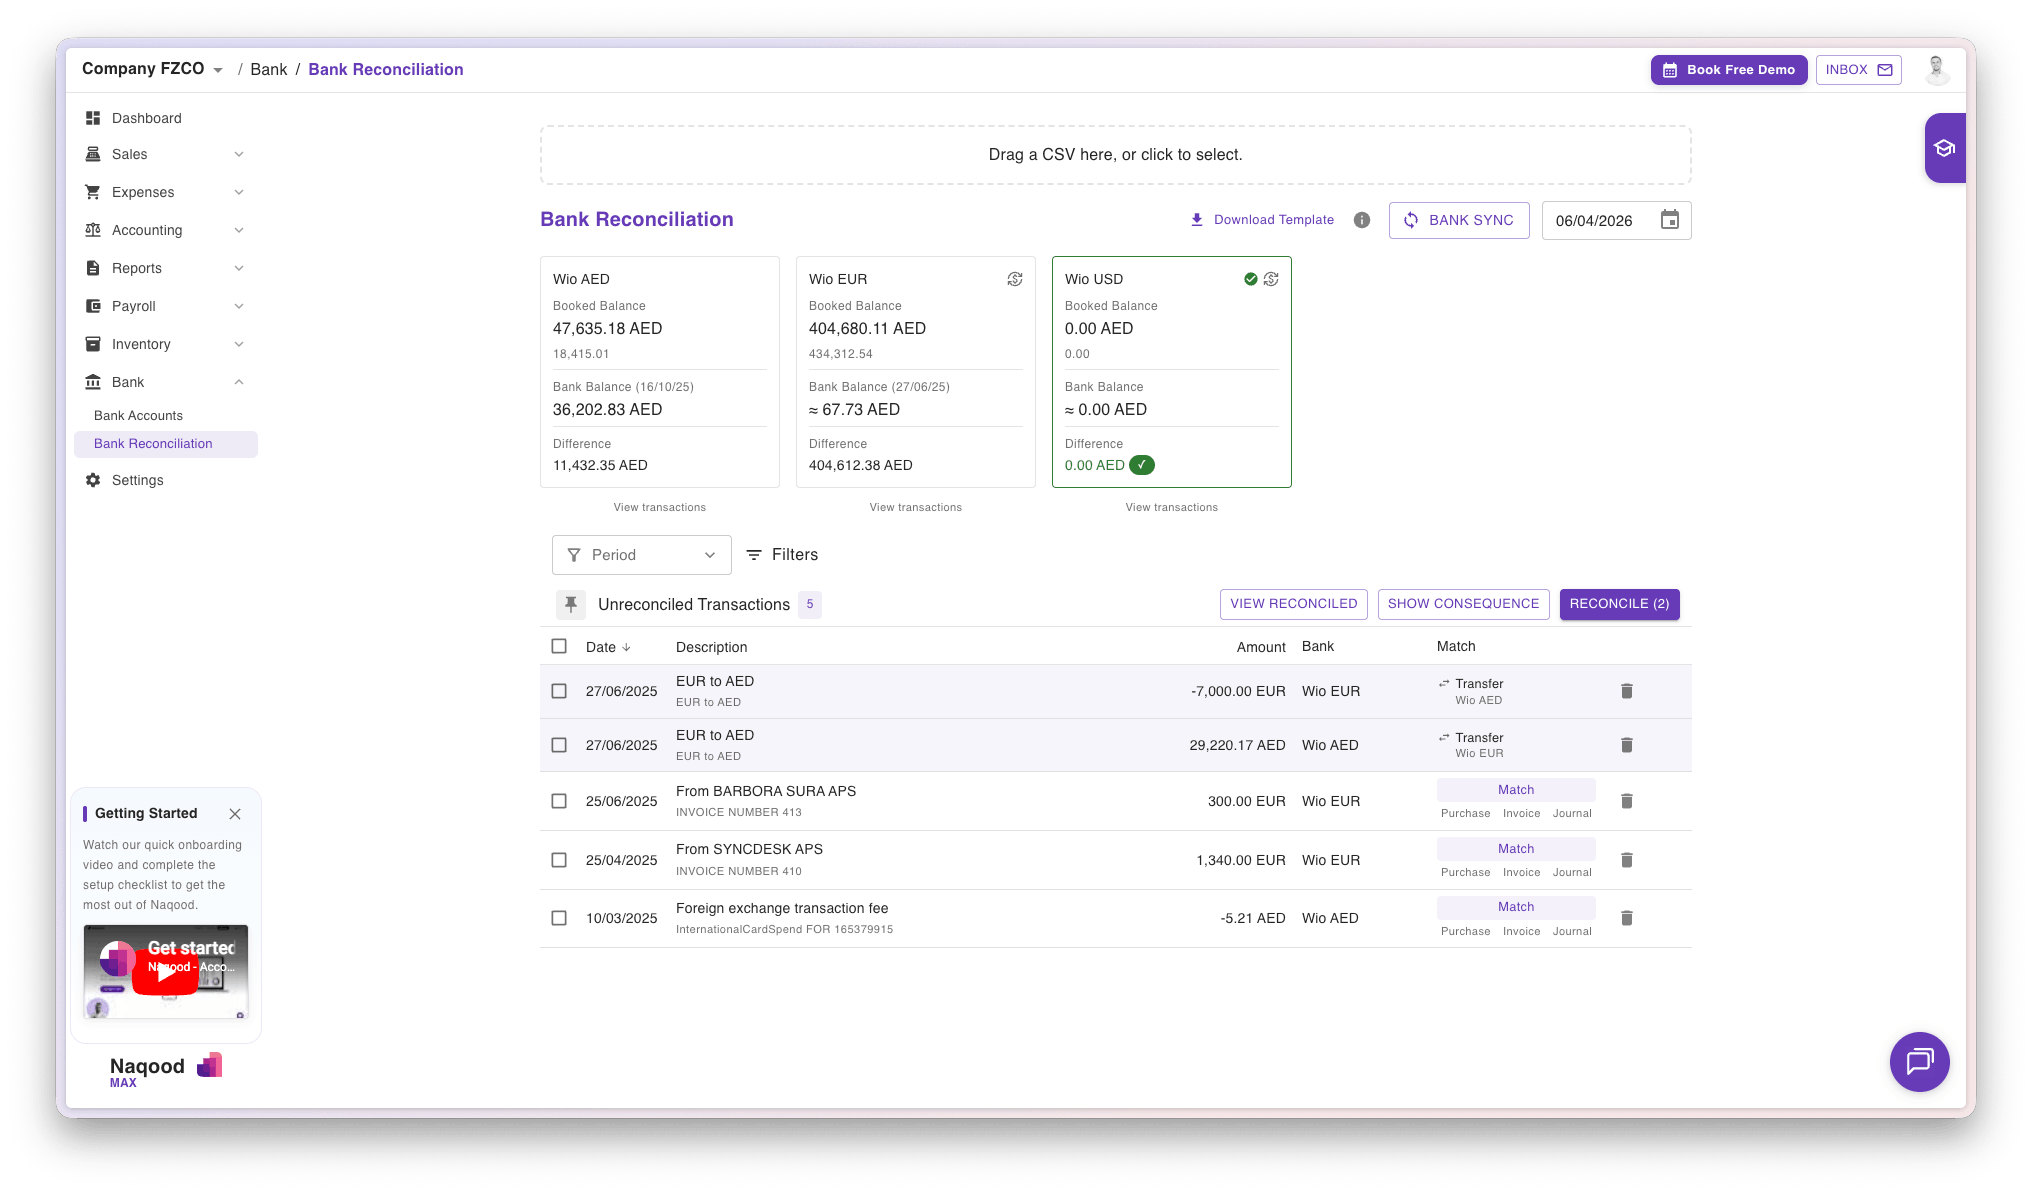Open the graduation cap help panel
This screenshot has height=1192, width=2032.
[x=1944, y=148]
